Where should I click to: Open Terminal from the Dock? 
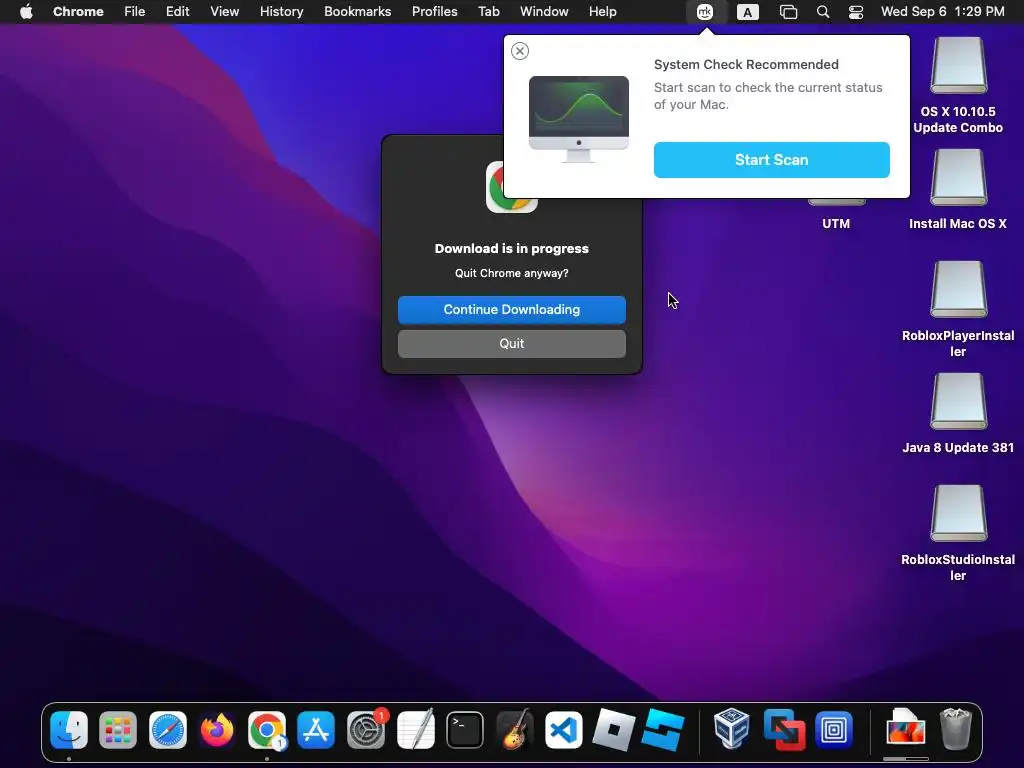tap(465, 729)
